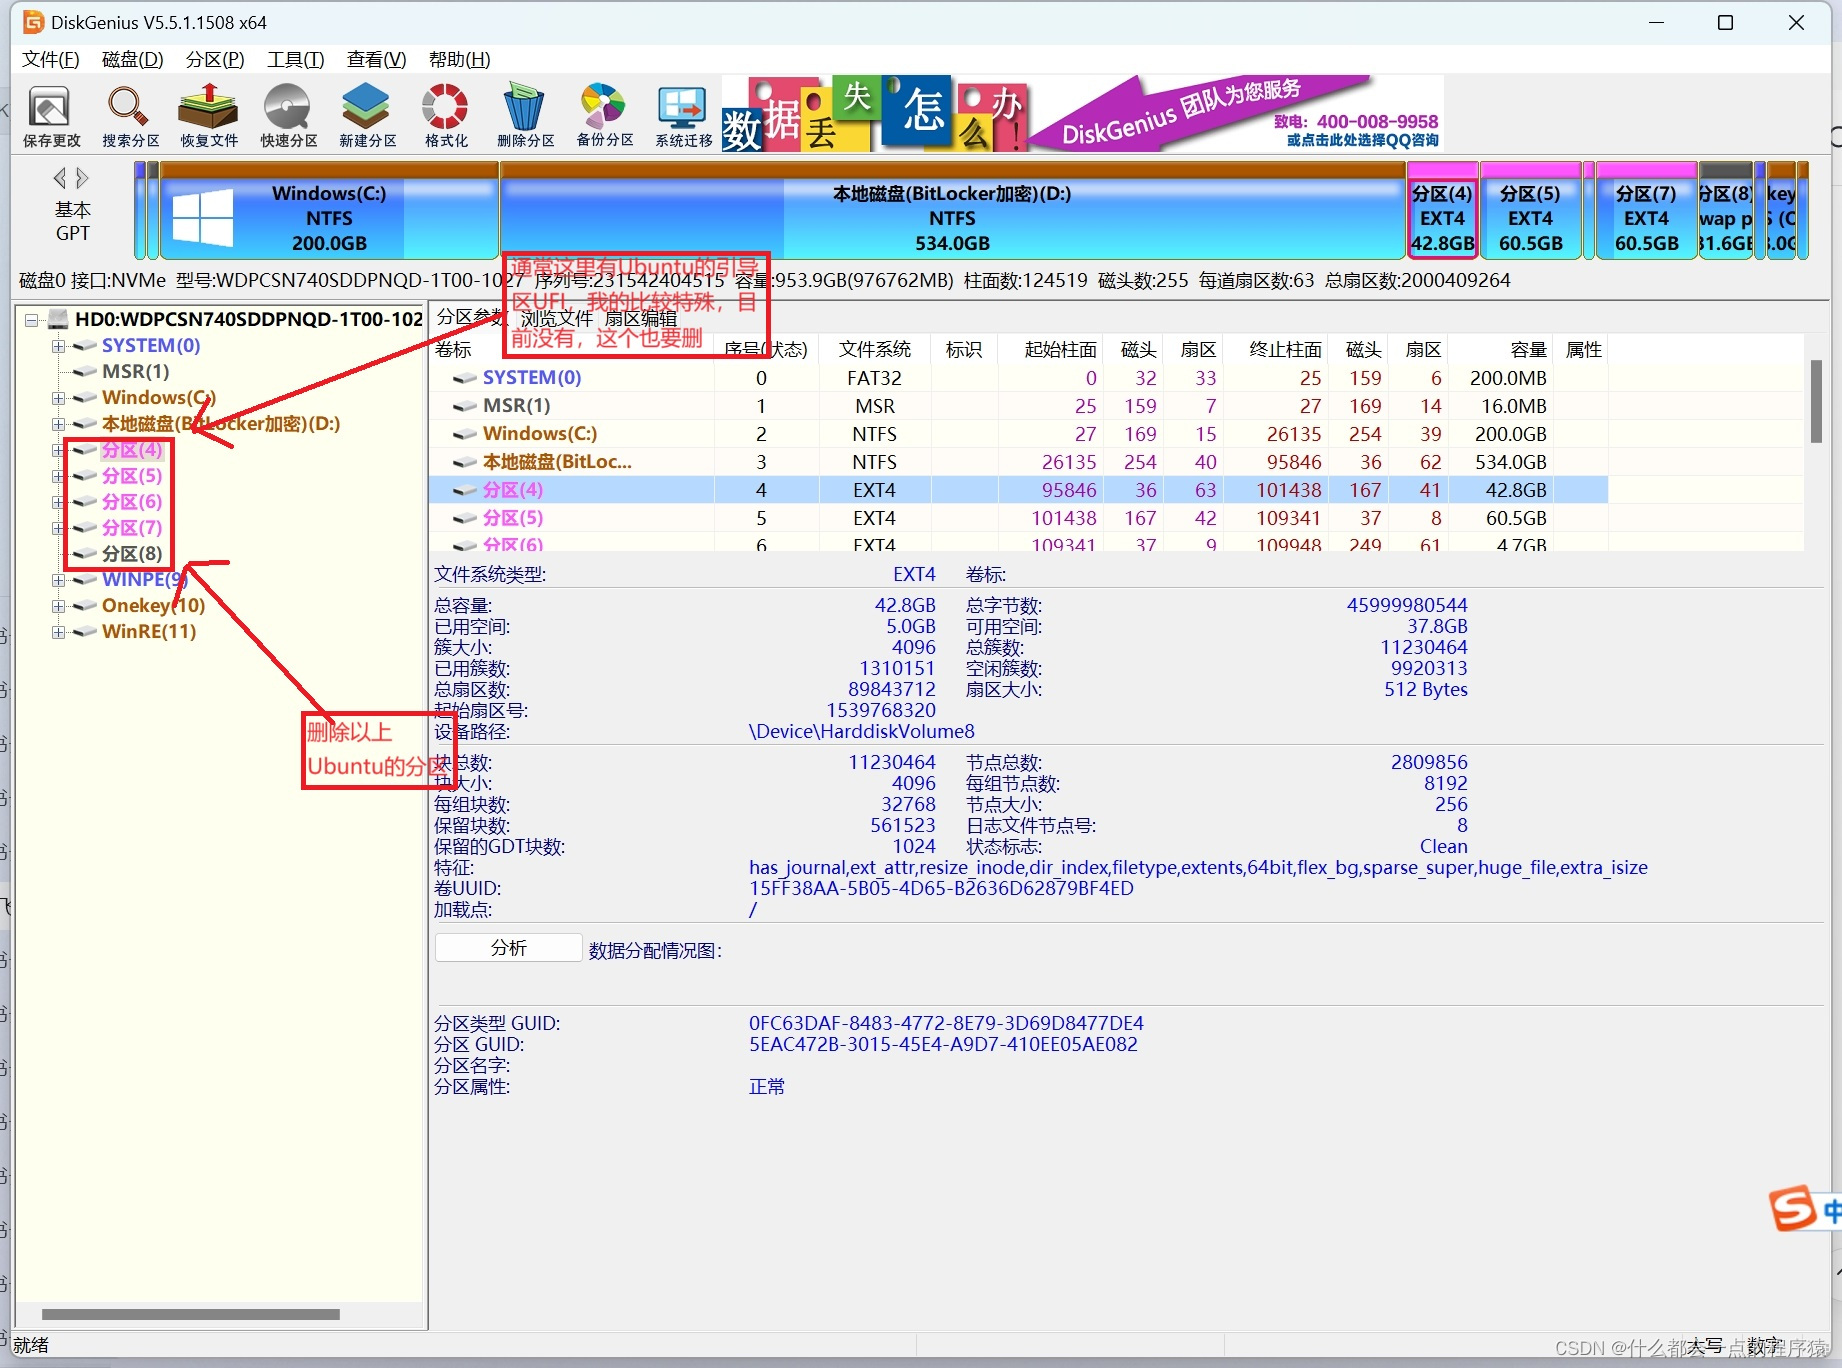
Task: Open the Help (帮助) menu
Action: point(459,60)
